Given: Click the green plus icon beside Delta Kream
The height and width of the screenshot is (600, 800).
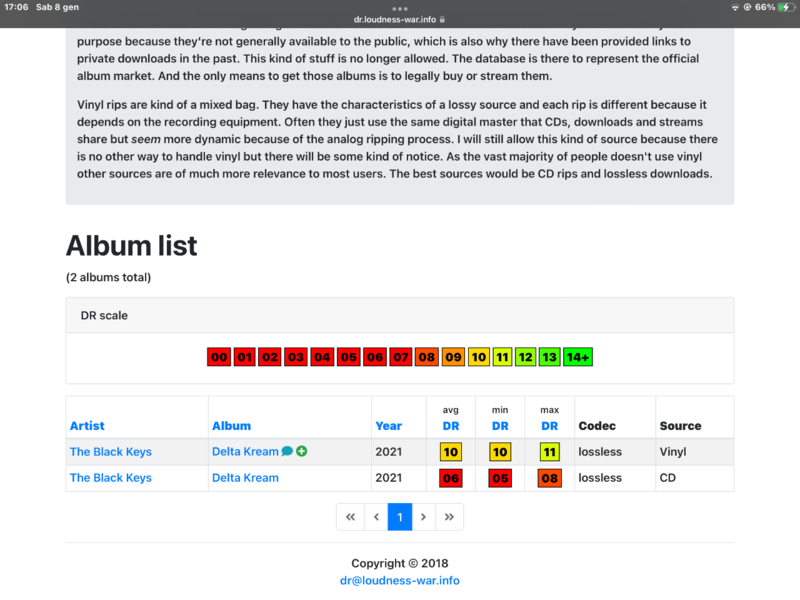Looking at the screenshot, I should (301, 452).
